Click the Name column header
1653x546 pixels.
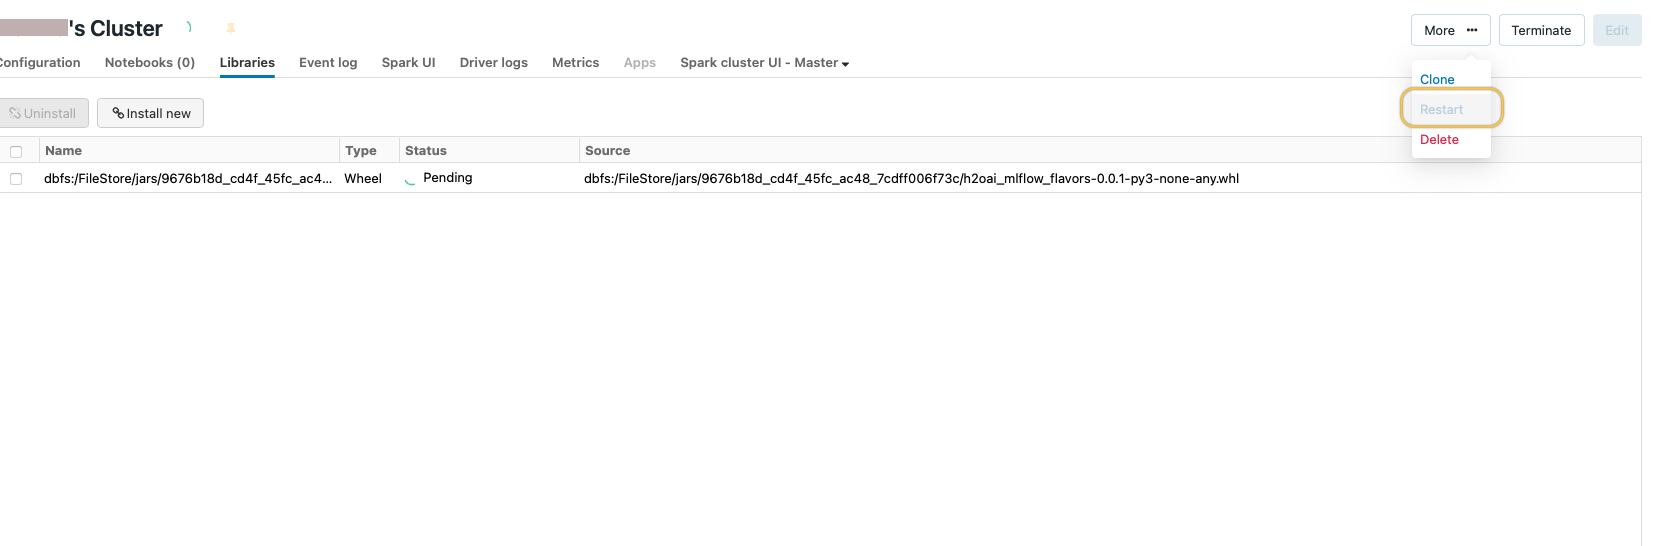tap(64, 151)
